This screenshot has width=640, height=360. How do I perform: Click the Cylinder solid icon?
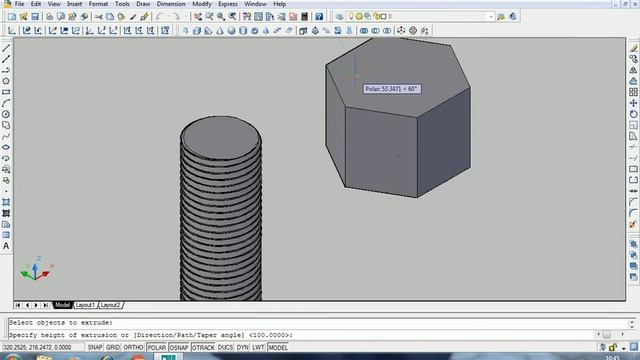(243, 31)
